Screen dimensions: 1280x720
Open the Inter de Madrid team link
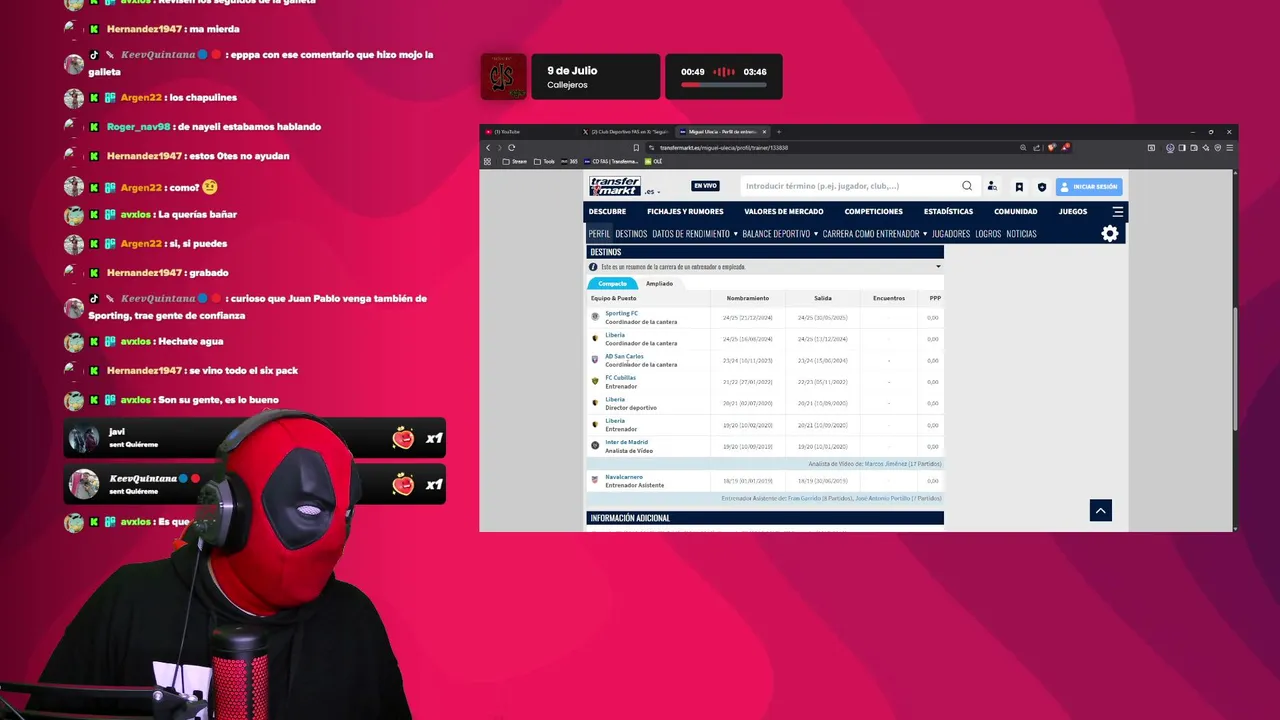[x=626, y=442]
